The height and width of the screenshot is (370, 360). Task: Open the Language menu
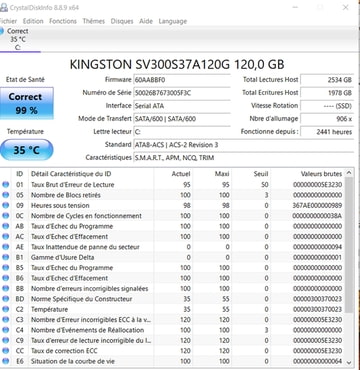tap(173, 21)
